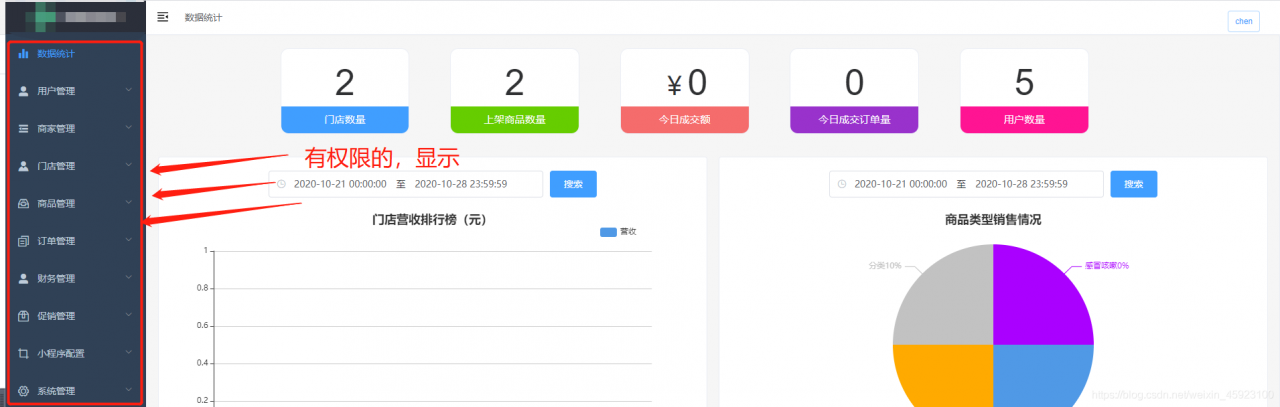Toggle the 营收 legend swatch
1280x407 pixels.
point(608,232)
